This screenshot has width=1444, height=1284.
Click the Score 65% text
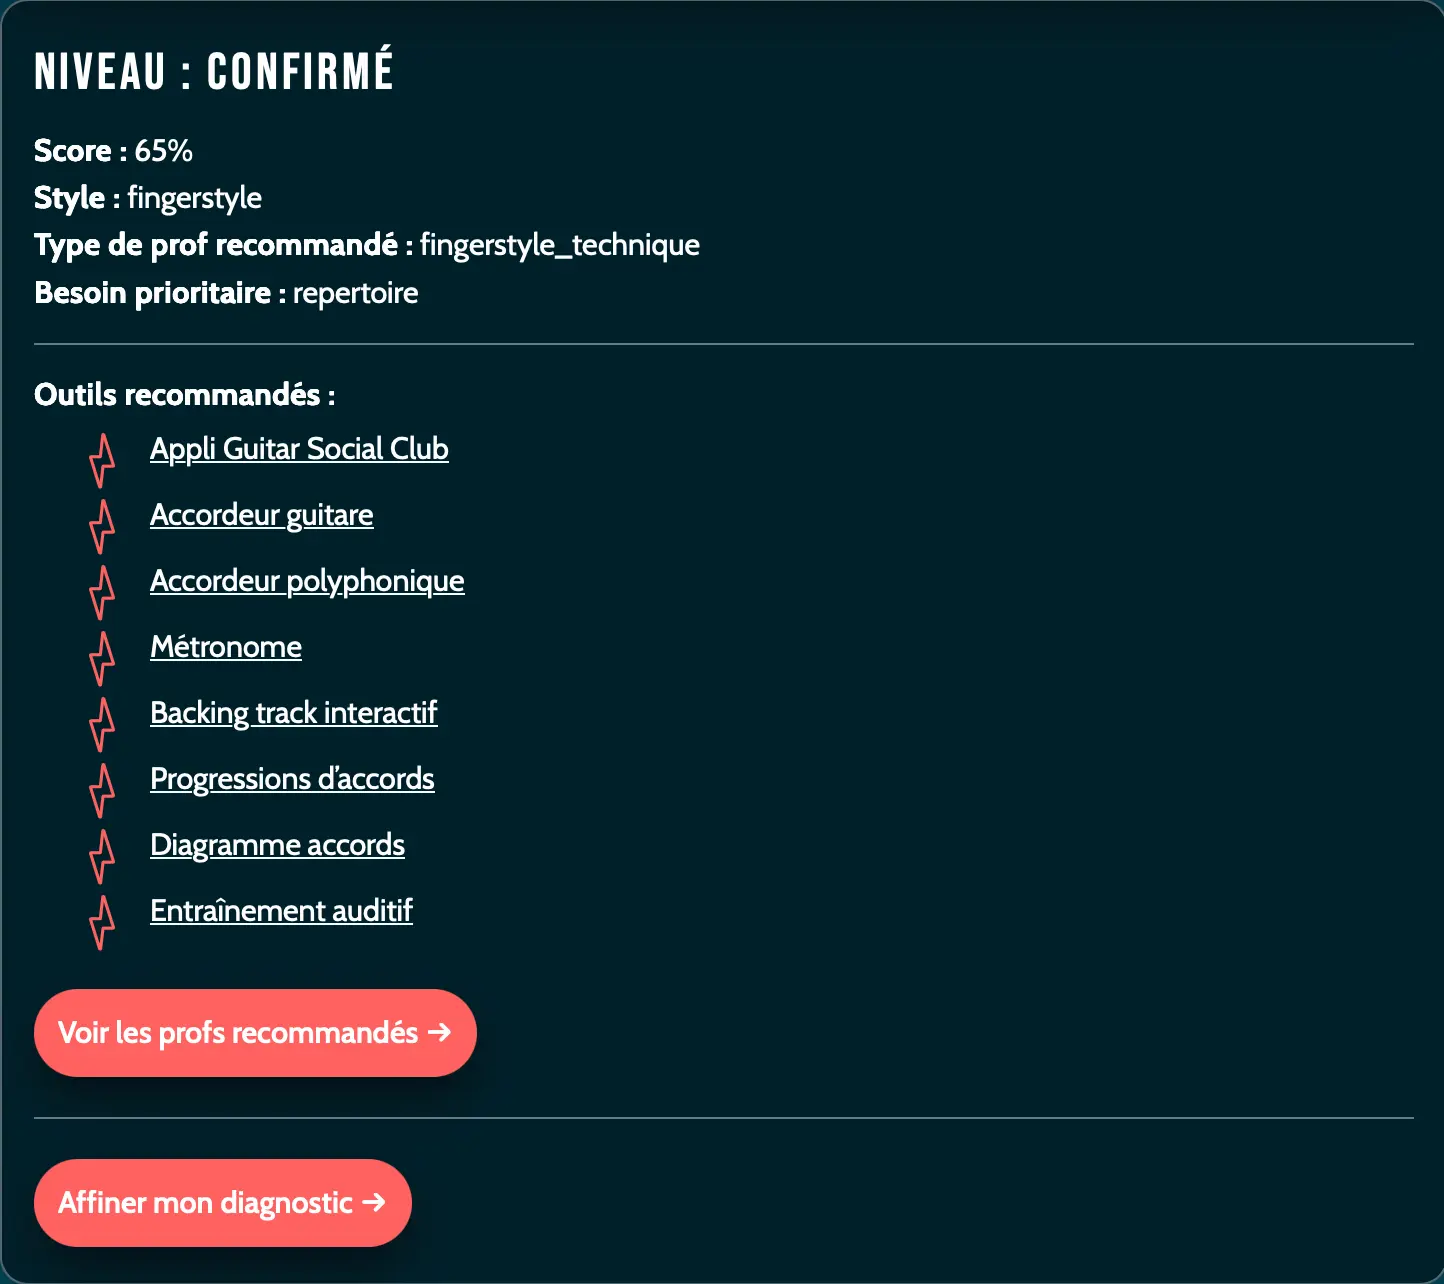[x=113, y=151]
